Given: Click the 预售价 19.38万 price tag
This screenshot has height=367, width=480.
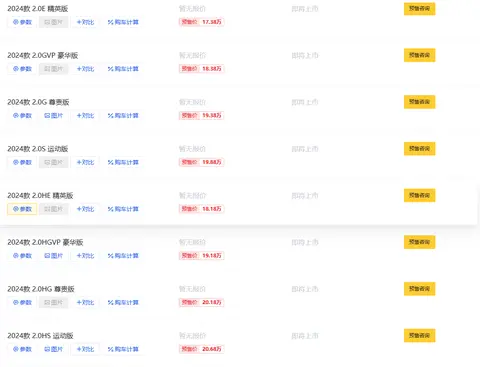Looking at the screenshot, I should [201, 115].
